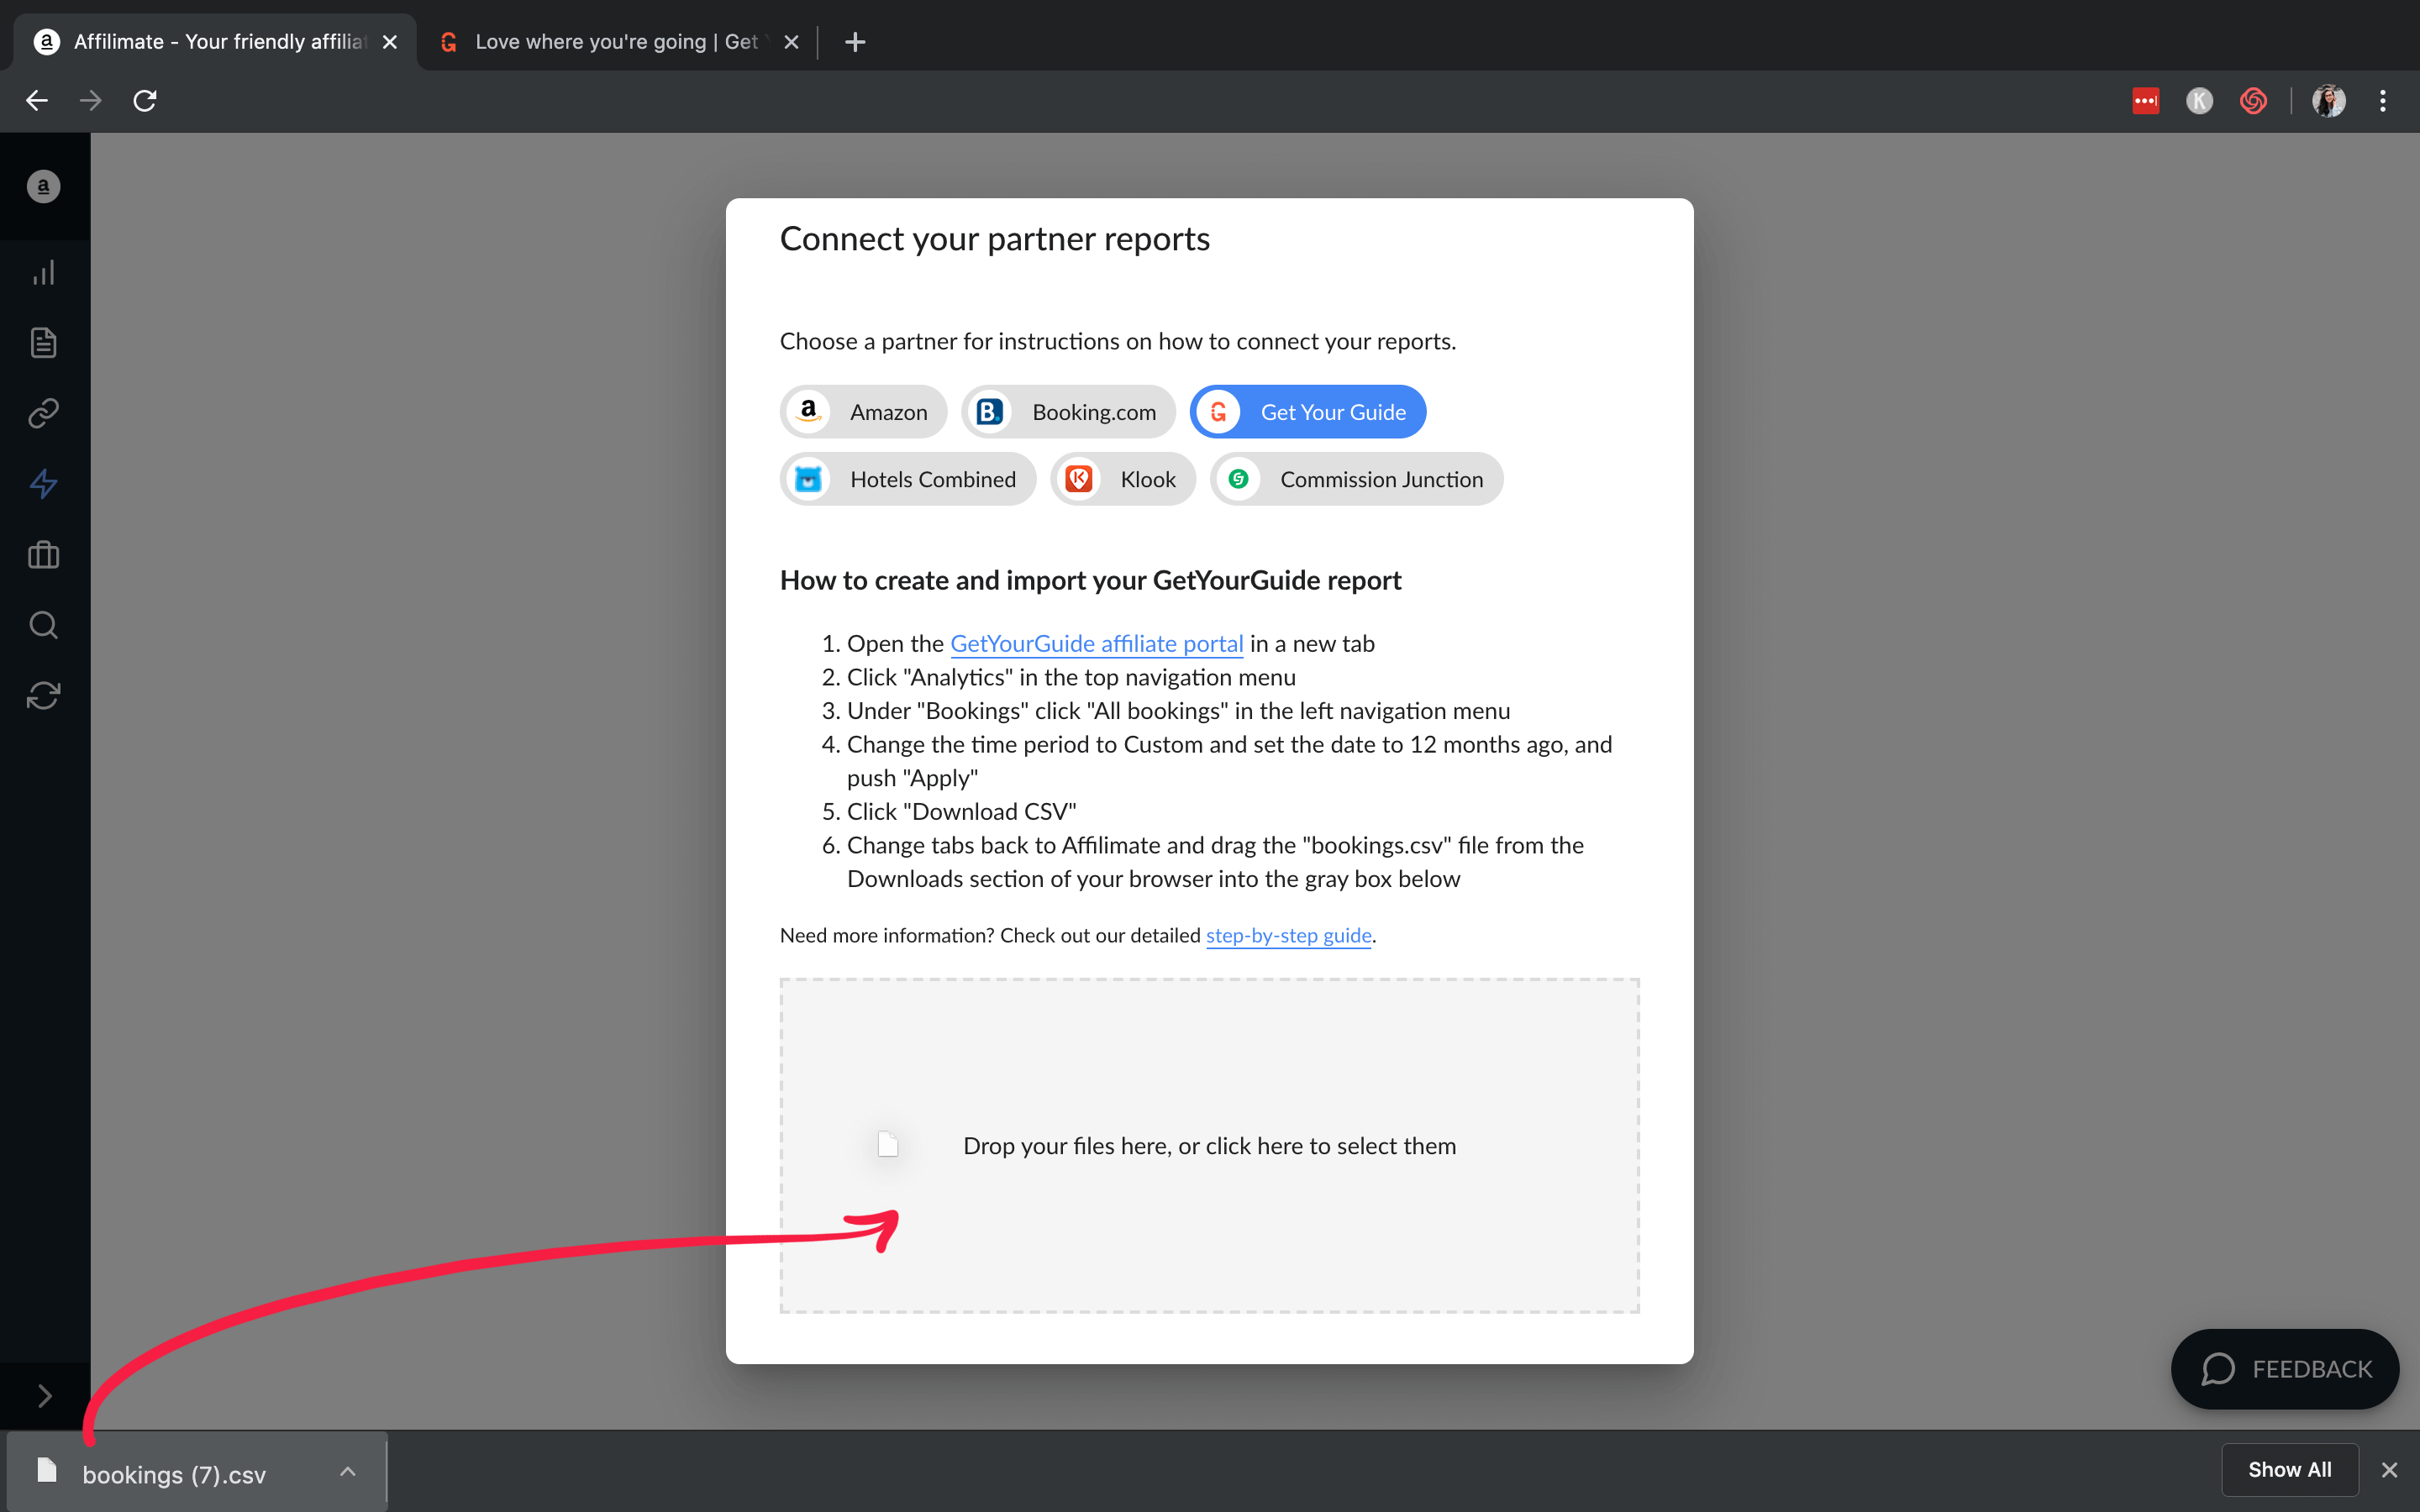Image resolution: width=2420 pixels, height=1512 pixels.
Task: Open the document pages icon in sidebar
Action: 43,343
